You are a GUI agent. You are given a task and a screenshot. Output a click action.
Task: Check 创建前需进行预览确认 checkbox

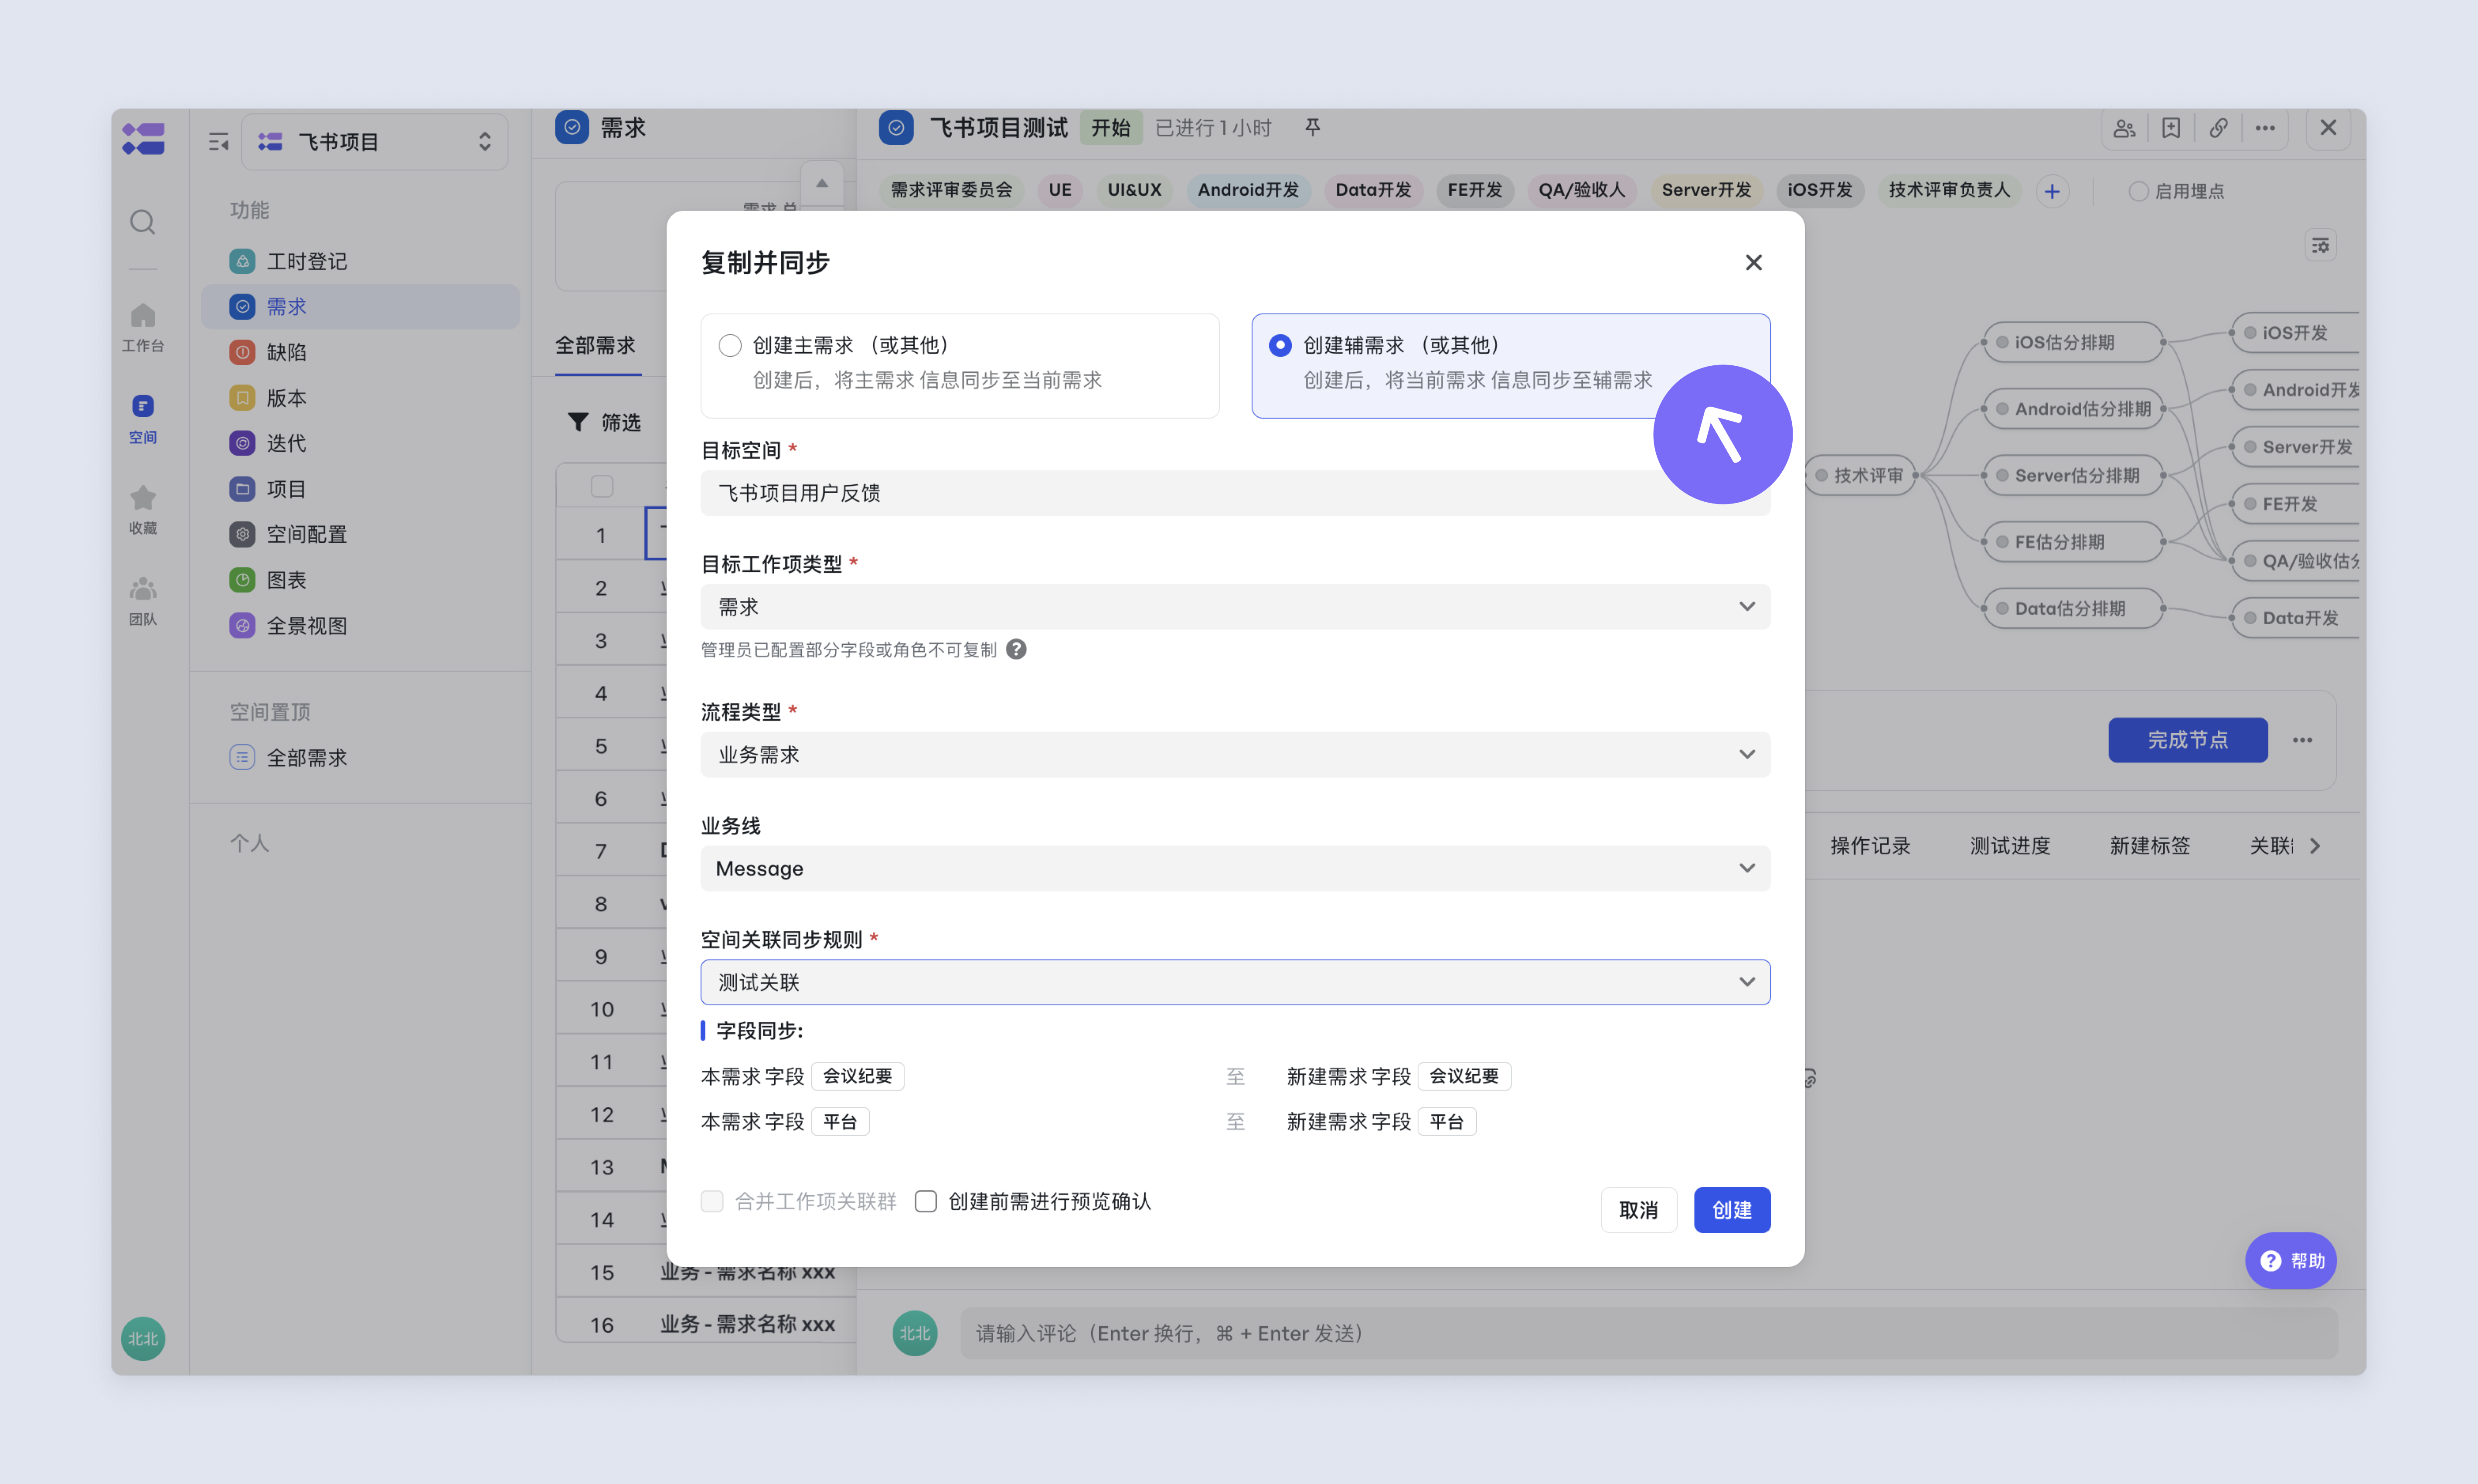[926, 1201]
